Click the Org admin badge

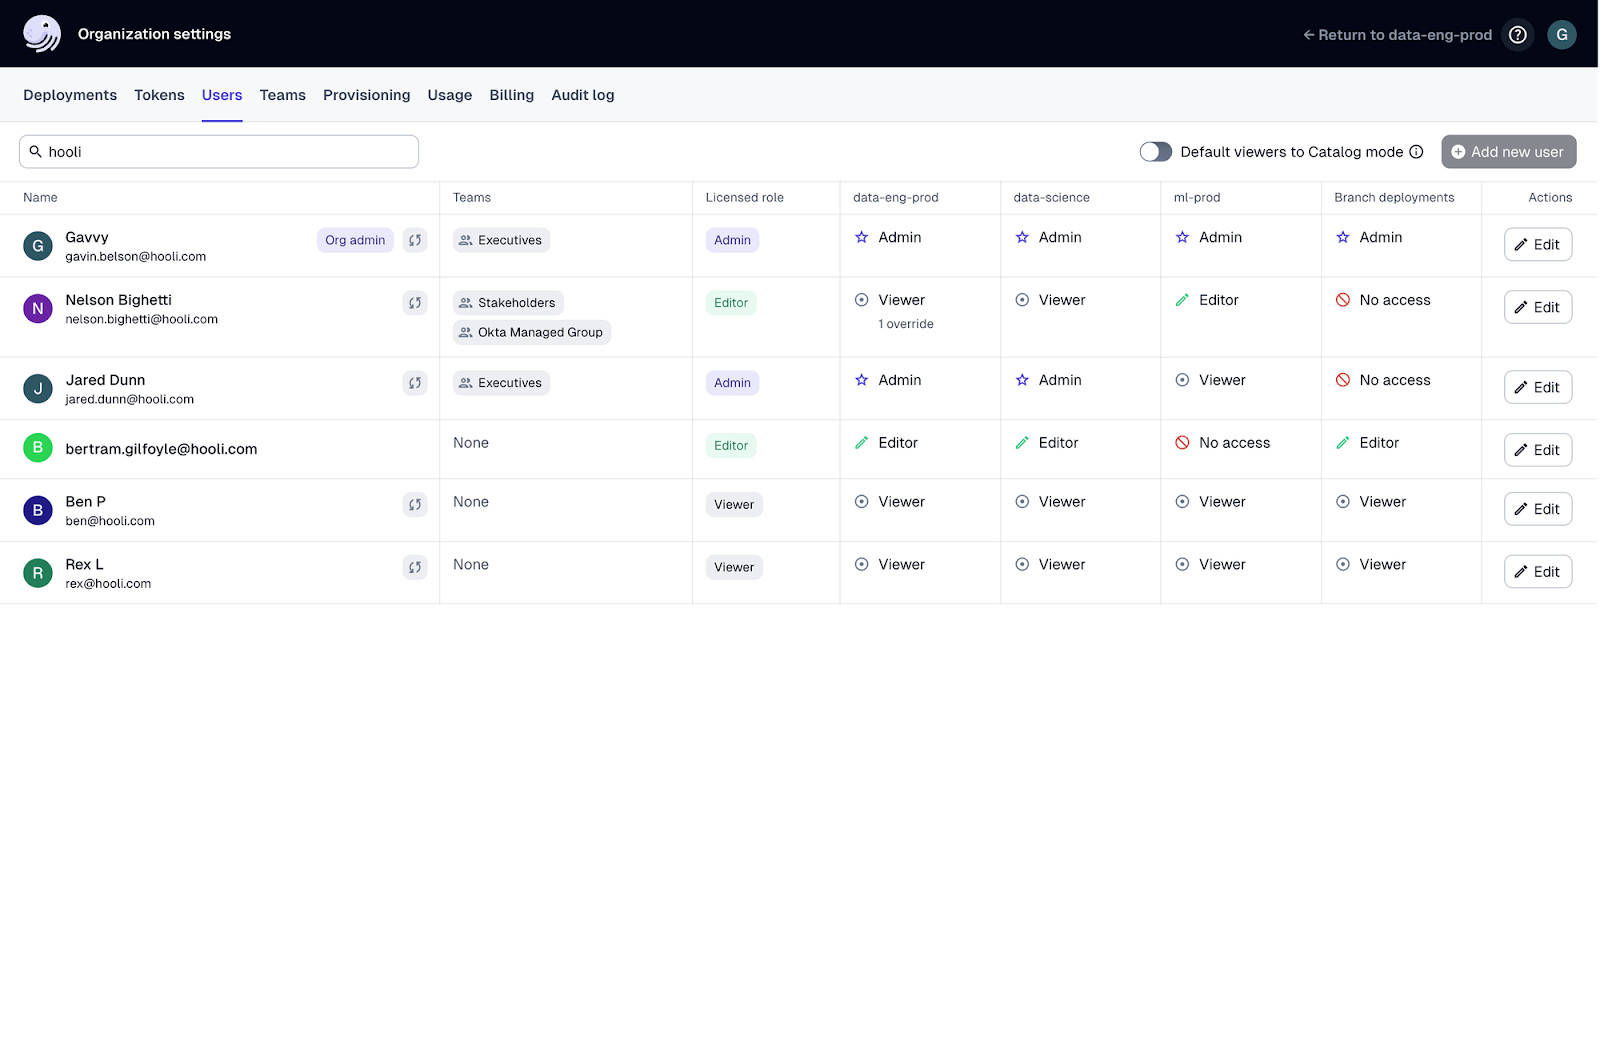[x=356, y=241]
